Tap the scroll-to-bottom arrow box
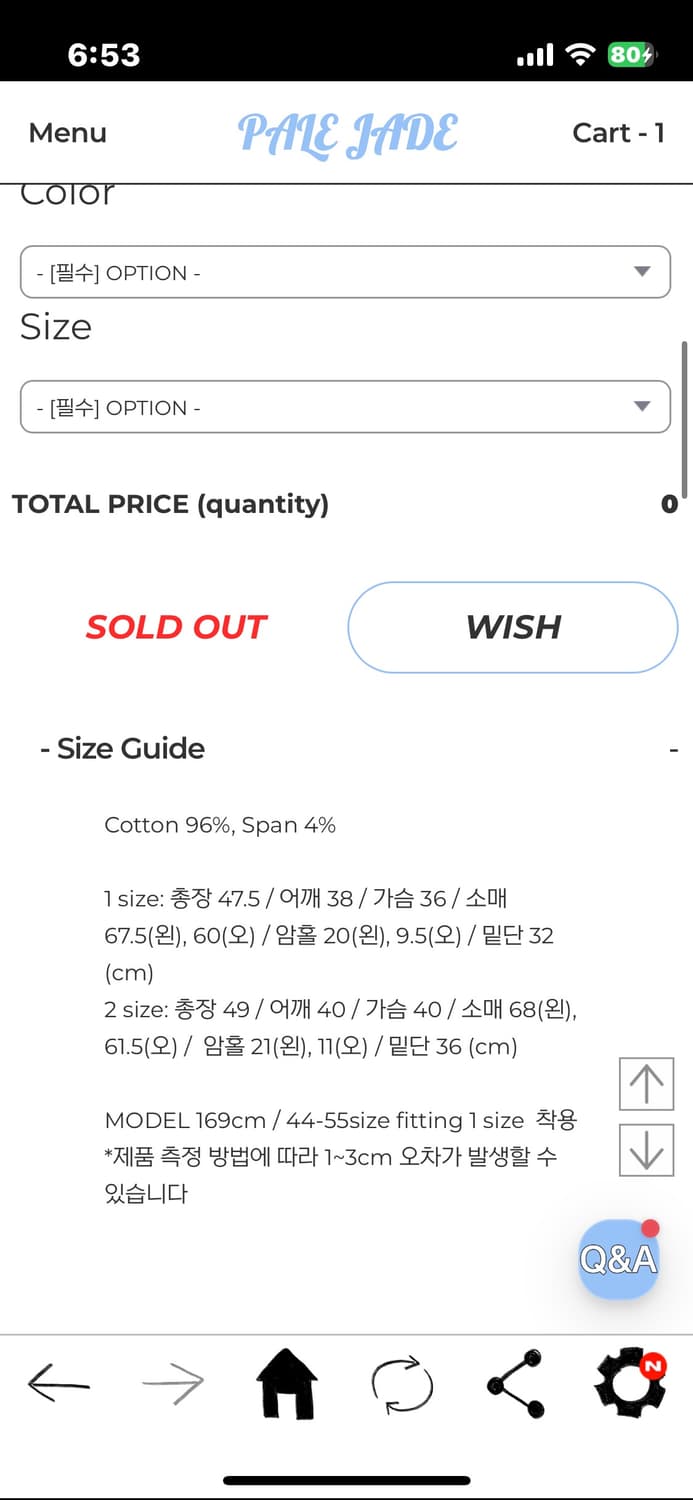Viewport: 693px width, 1500px height. point(646,1150)
